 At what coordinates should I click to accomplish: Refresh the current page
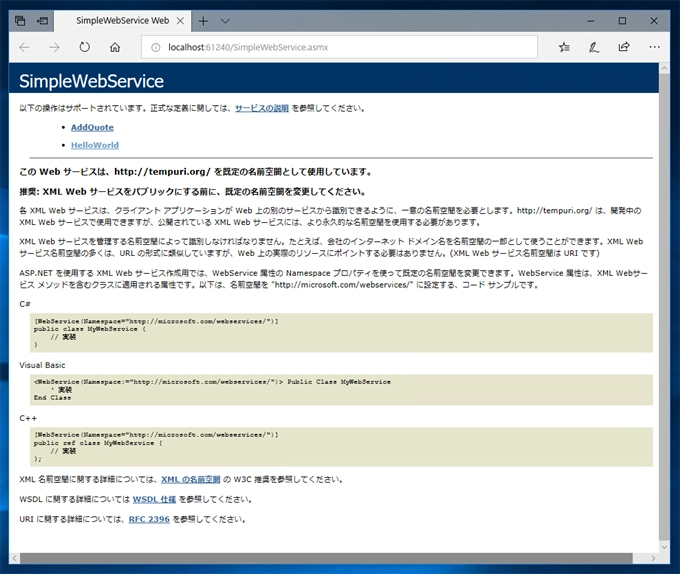point(85,47)
